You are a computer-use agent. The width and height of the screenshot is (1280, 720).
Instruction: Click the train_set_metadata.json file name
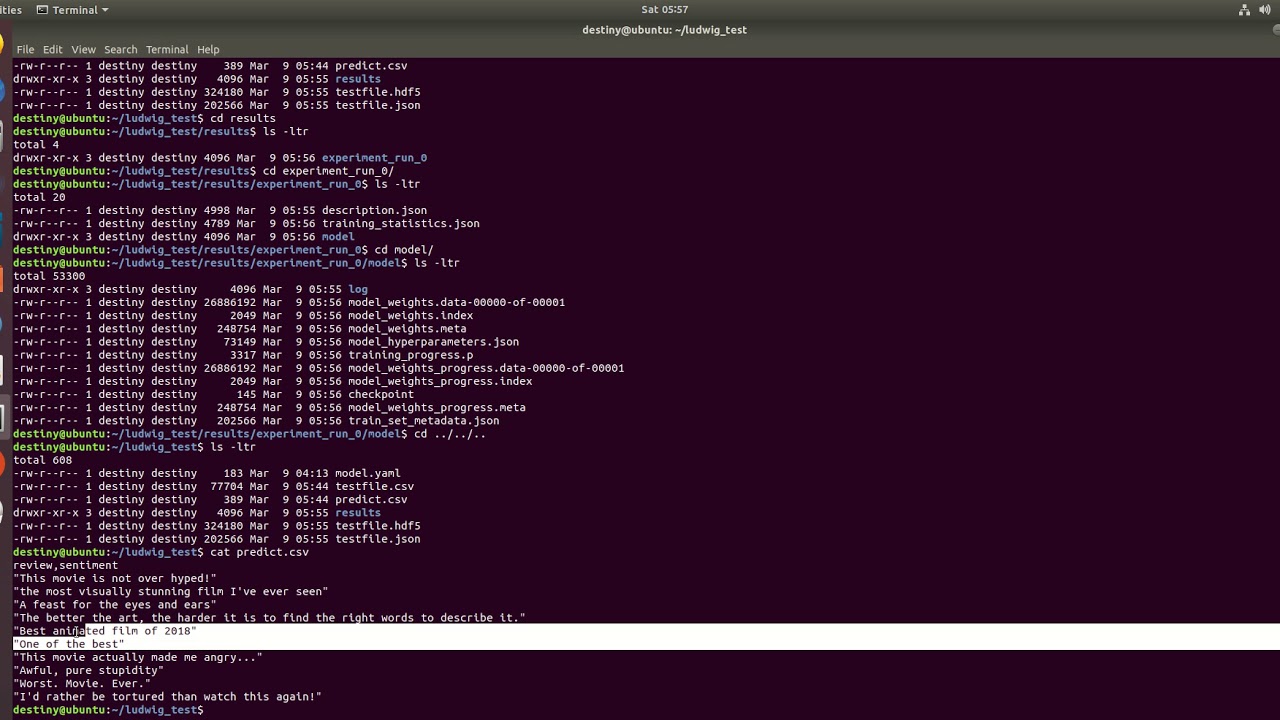click(423, 421)
